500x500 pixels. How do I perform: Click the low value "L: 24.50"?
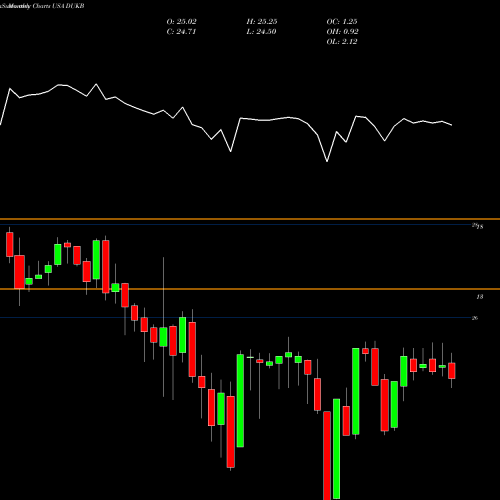coord(262,32)
